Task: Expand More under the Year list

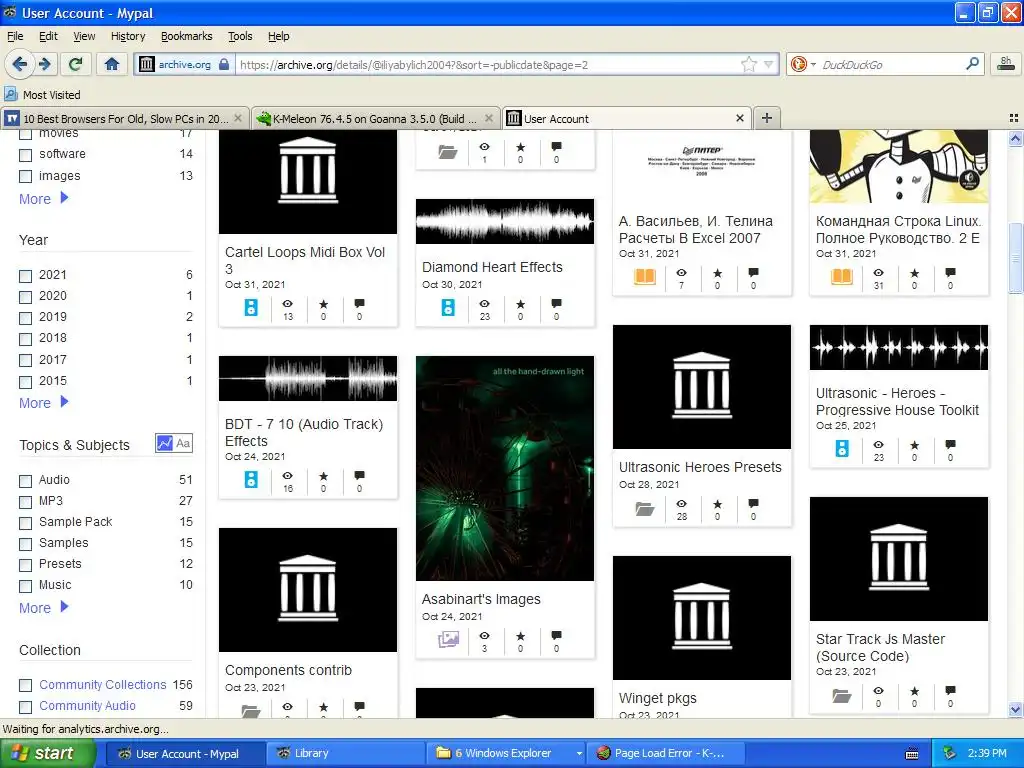Action: point(44,402)
